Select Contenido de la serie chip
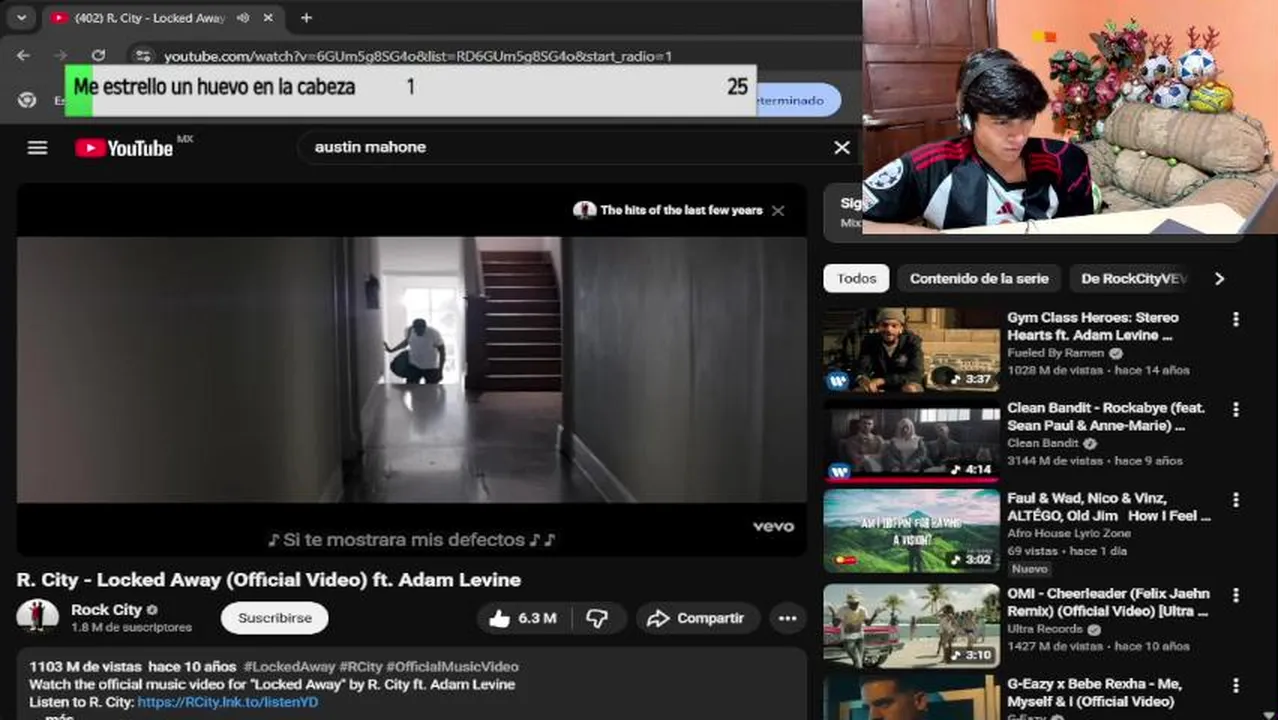The image size is (1278, 720). (x=979, y=279)
